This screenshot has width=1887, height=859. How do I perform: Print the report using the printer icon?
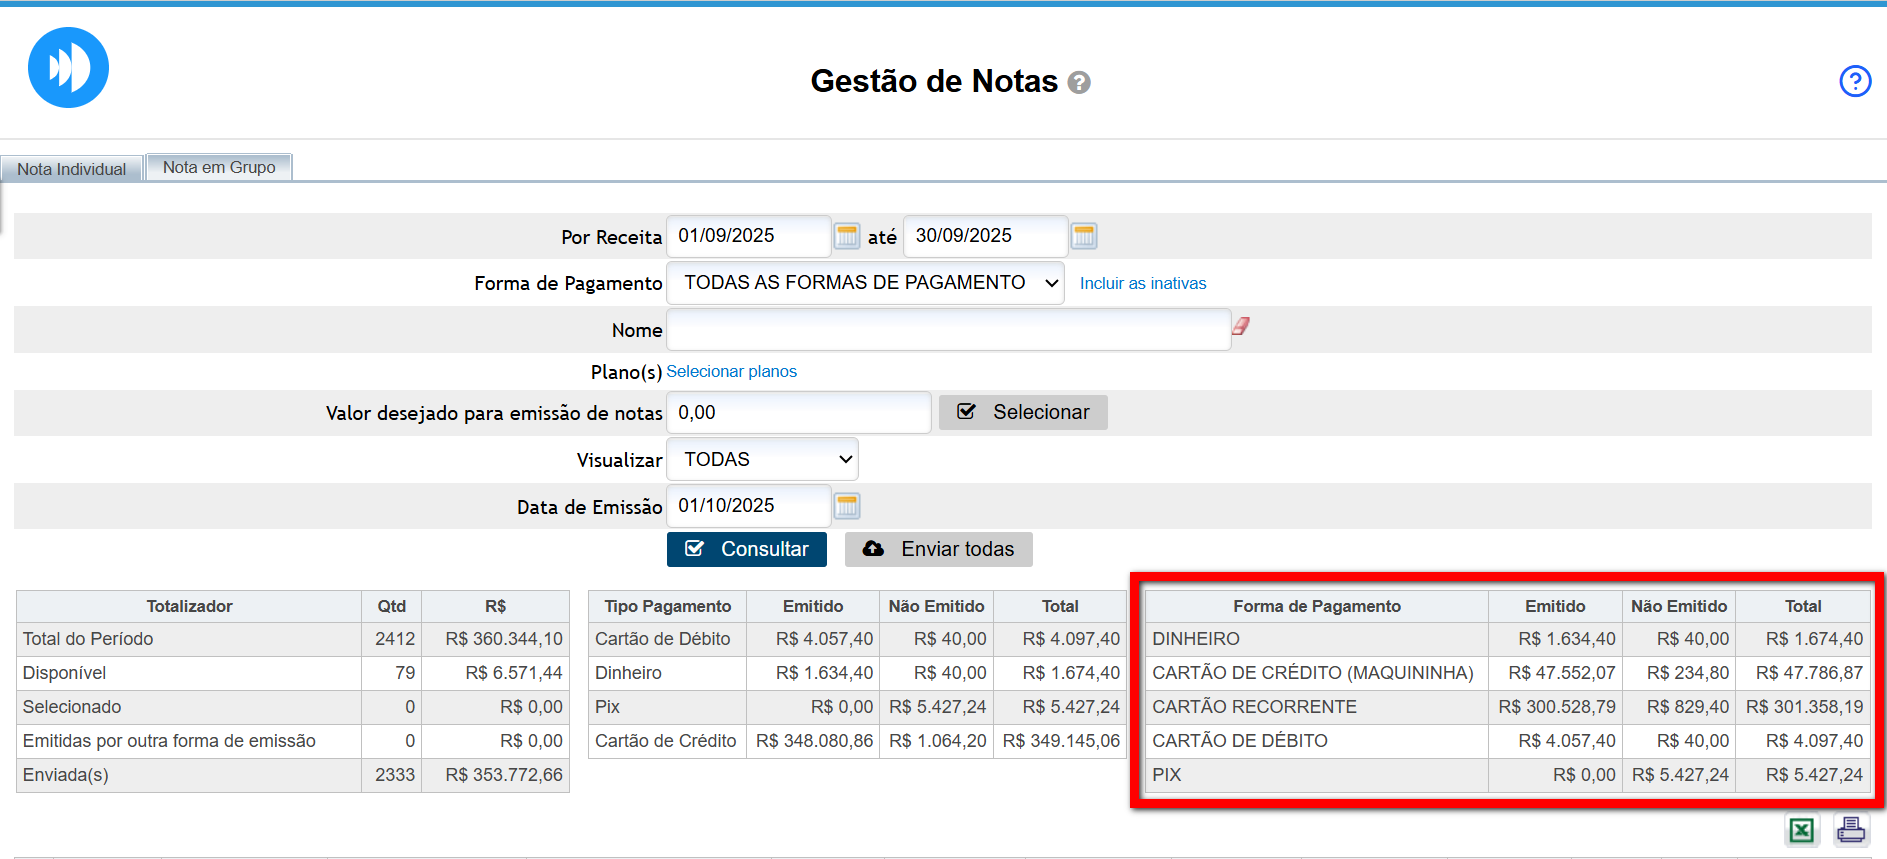(x=1851, y=830)
